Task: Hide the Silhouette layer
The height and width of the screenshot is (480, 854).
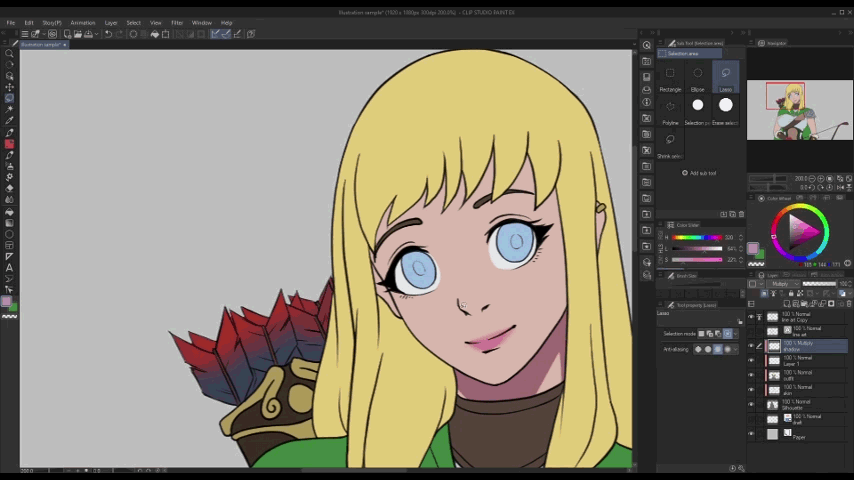Action: click(751, 405)
